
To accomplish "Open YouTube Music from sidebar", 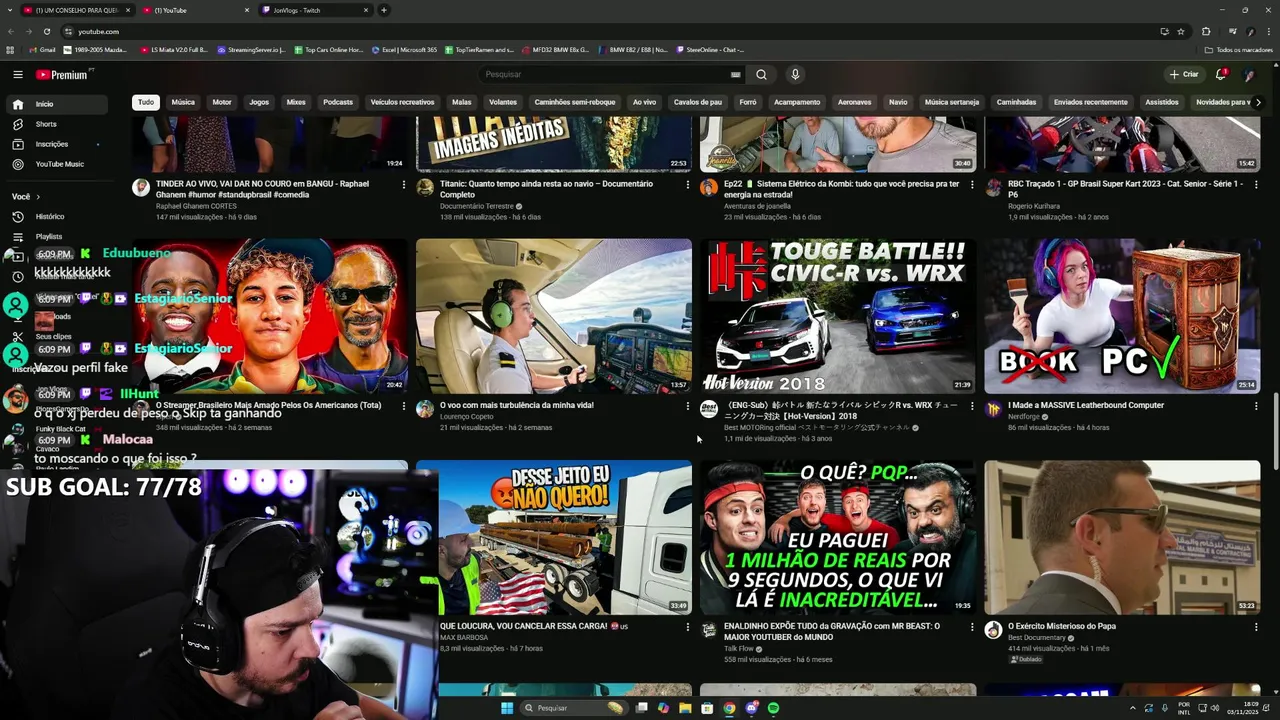I will tap(59, 164).
